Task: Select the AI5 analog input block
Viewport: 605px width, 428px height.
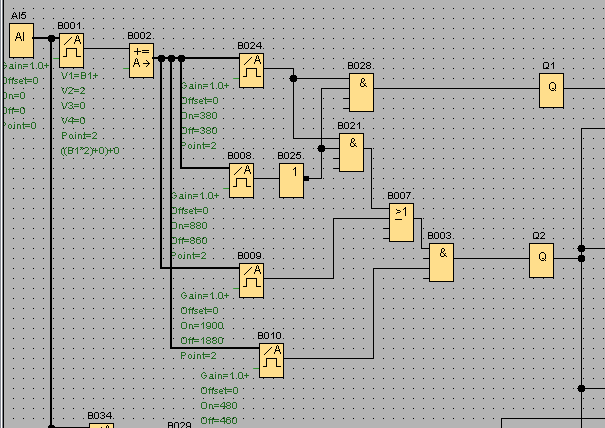Action: tap(21, 41)
